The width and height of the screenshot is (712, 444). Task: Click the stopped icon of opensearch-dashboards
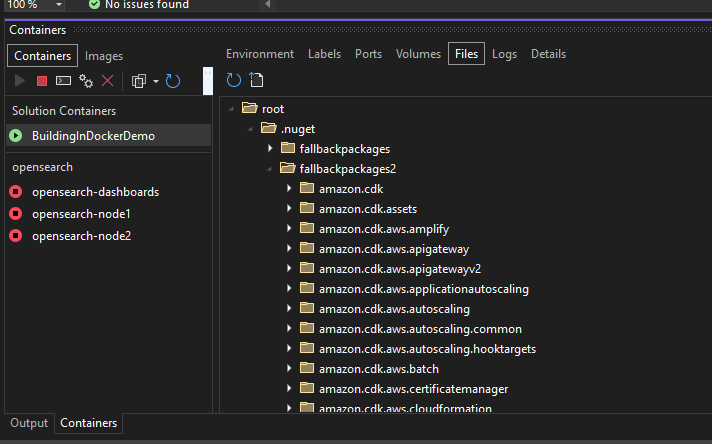tap(16, 192)
